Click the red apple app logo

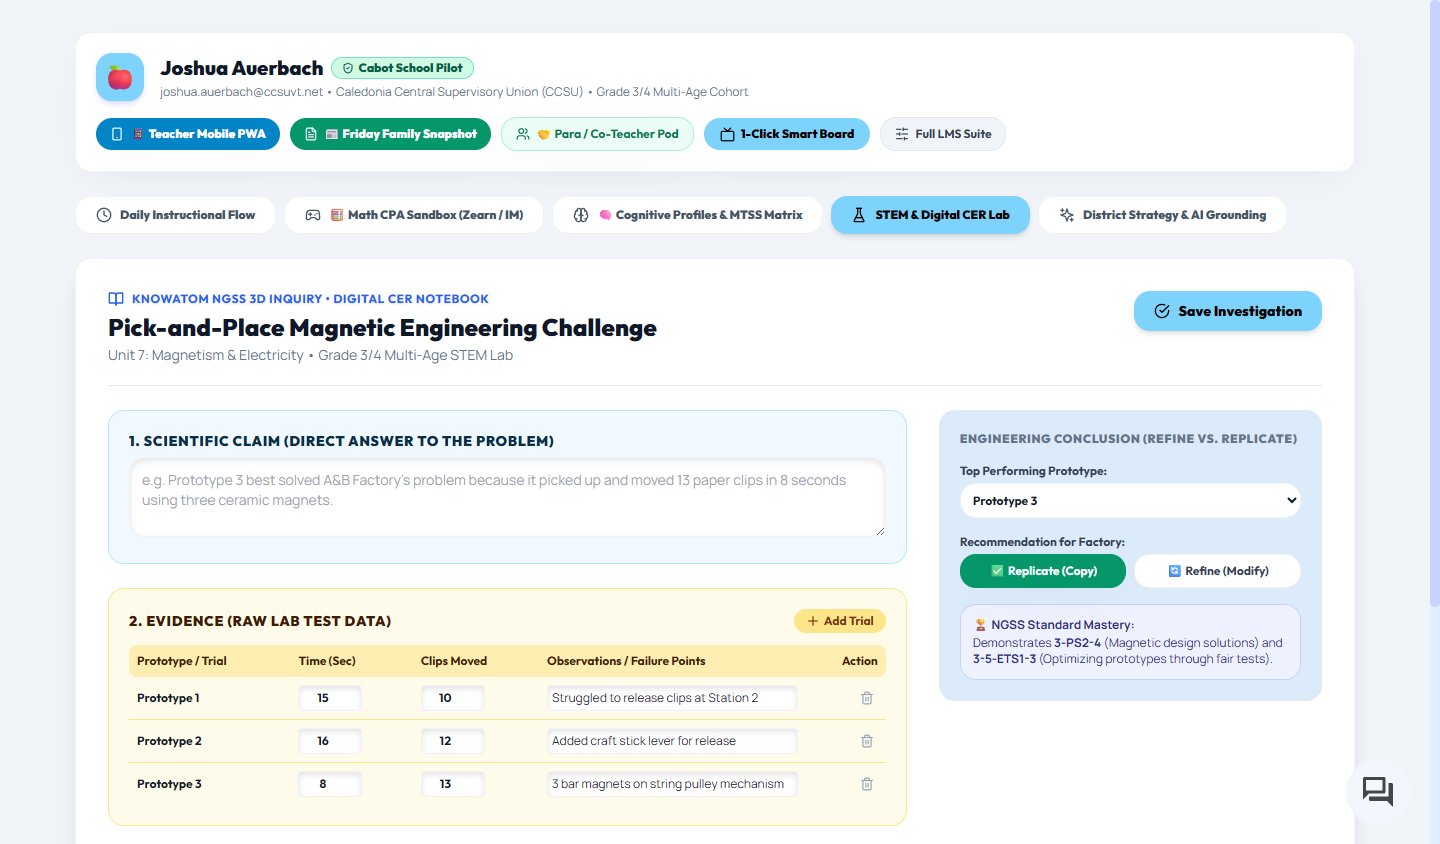coord(120,77)
